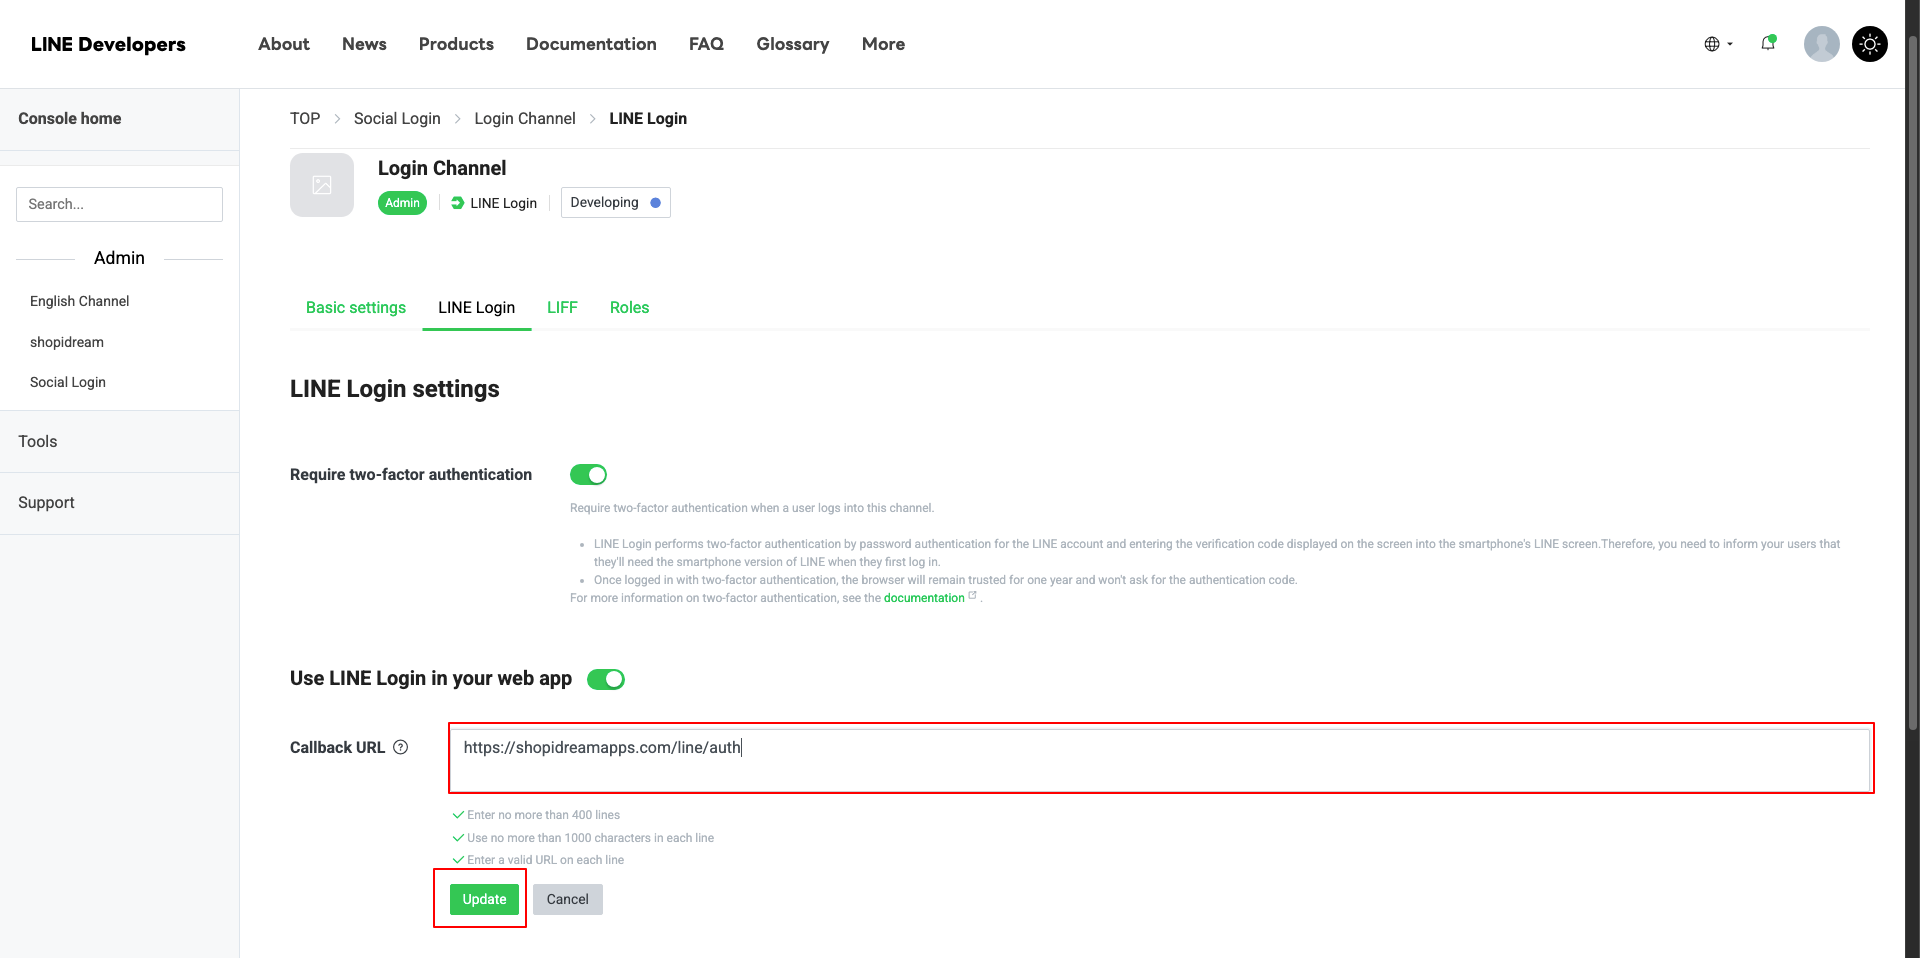Click the Cancel button
This screenshot has height=958, width=1920.
567,899
